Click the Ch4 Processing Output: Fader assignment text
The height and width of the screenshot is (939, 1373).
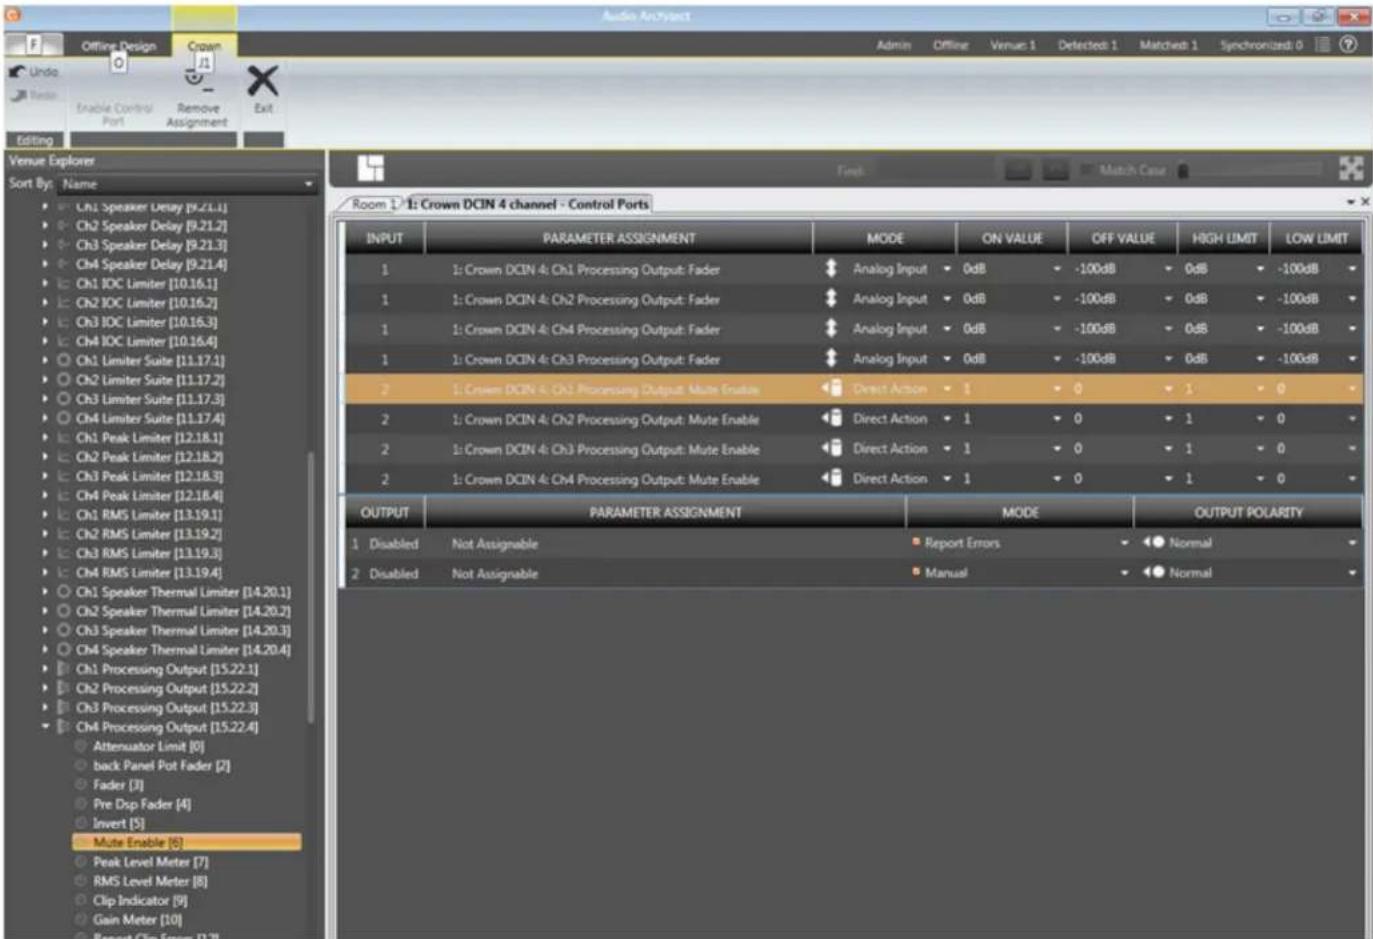point(585,329)
